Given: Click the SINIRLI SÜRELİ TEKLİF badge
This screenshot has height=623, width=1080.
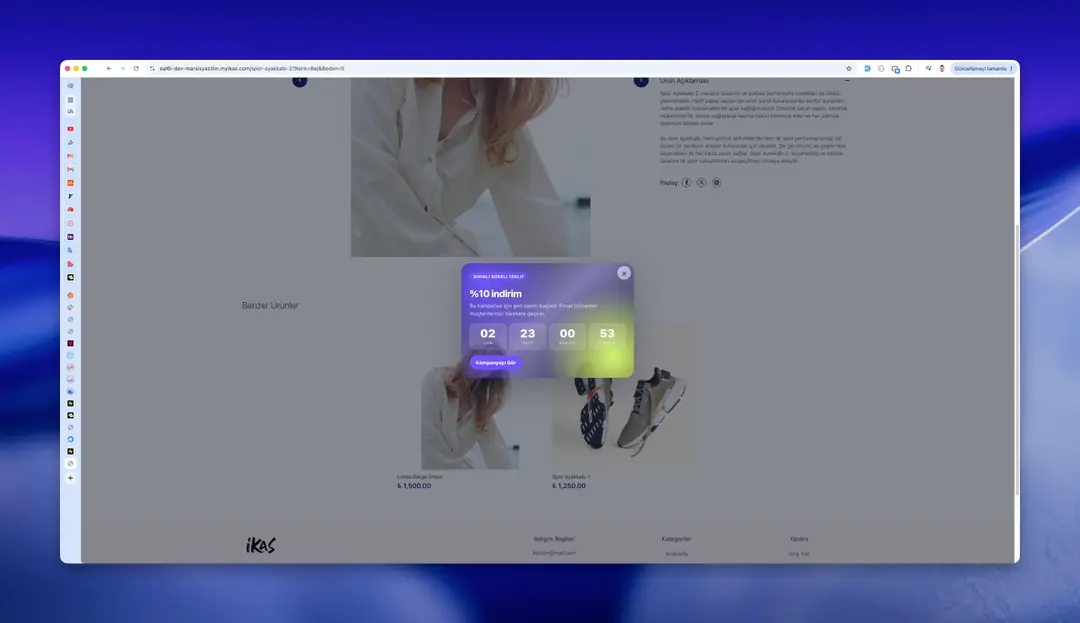Looking at the screenshot, I should (x=499, y=277).
